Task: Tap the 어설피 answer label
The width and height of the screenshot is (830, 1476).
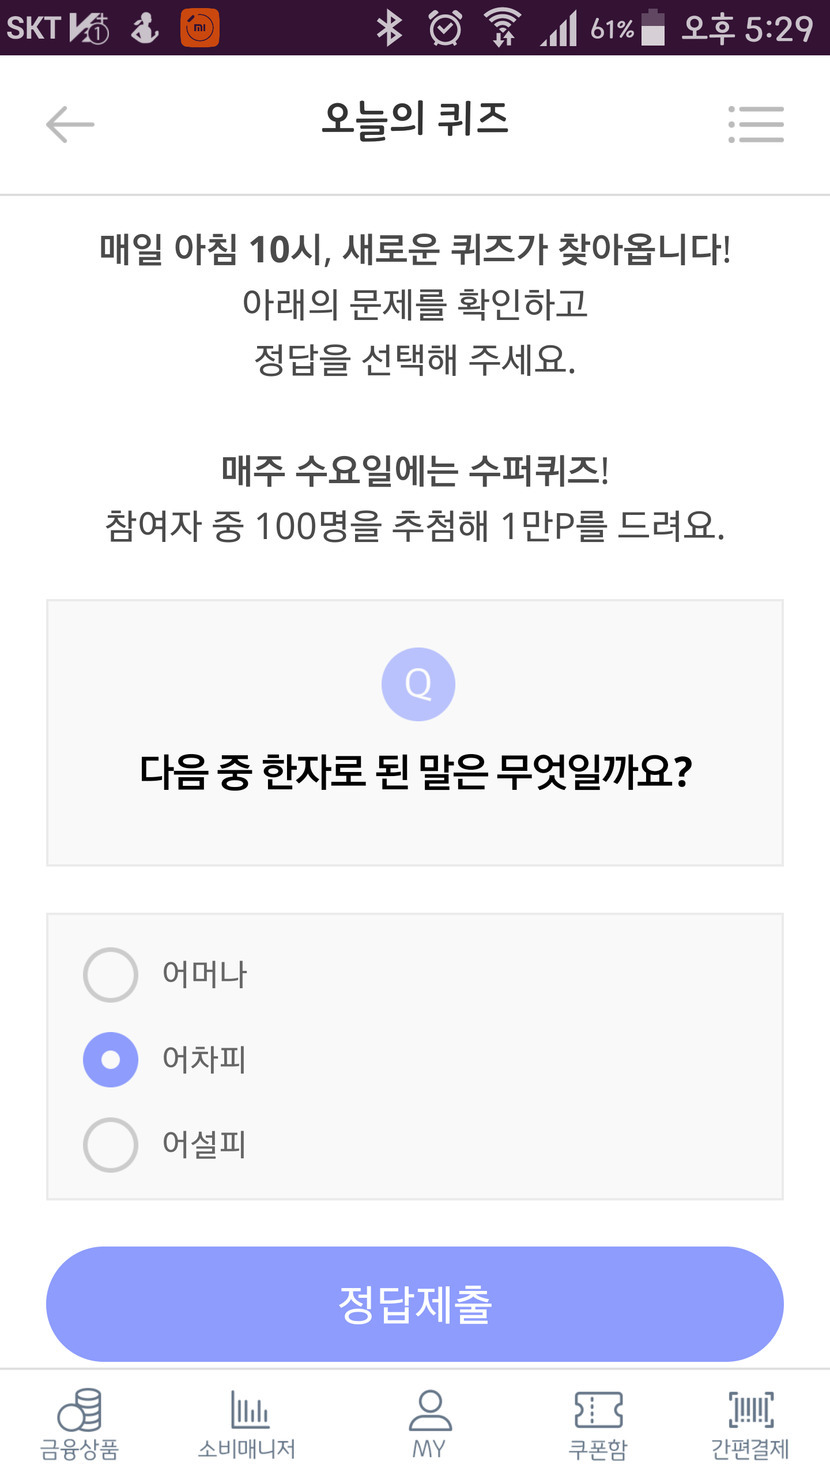Action: coord(204,1144)
